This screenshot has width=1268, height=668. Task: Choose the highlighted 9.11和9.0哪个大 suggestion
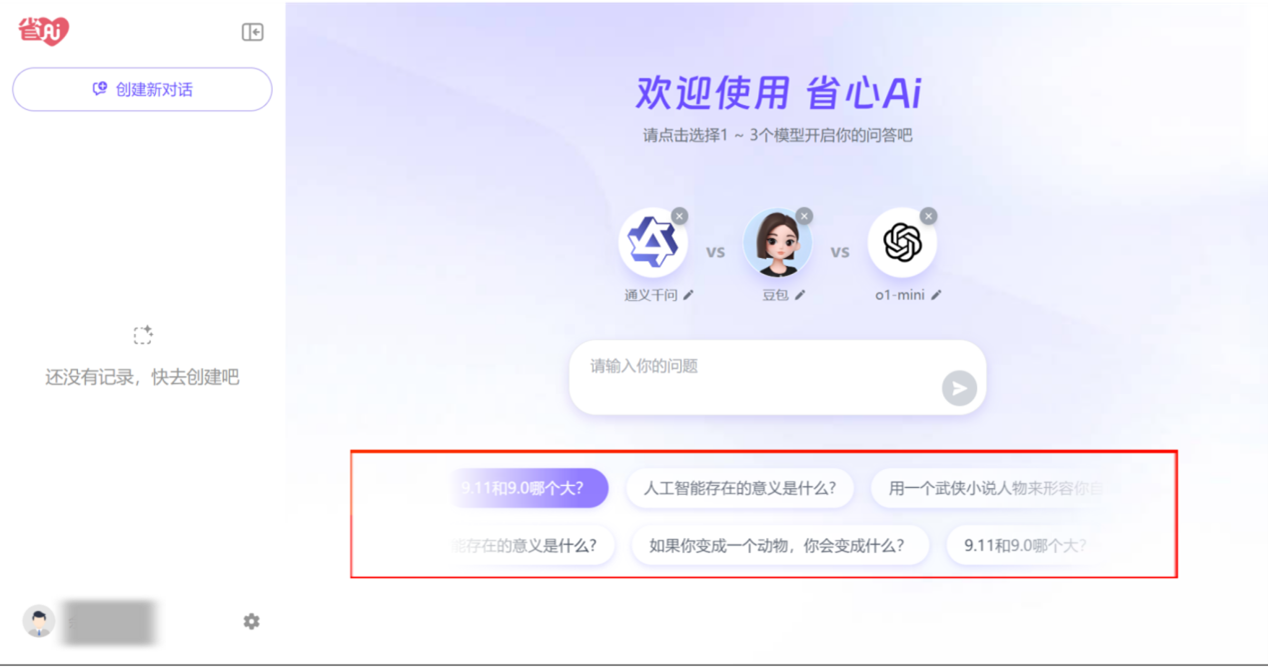(528, 489)
